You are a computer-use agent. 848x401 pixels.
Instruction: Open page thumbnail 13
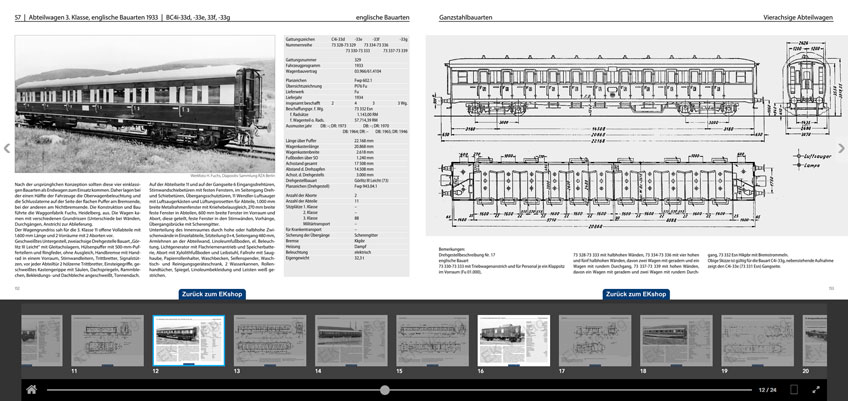[270, 341]
